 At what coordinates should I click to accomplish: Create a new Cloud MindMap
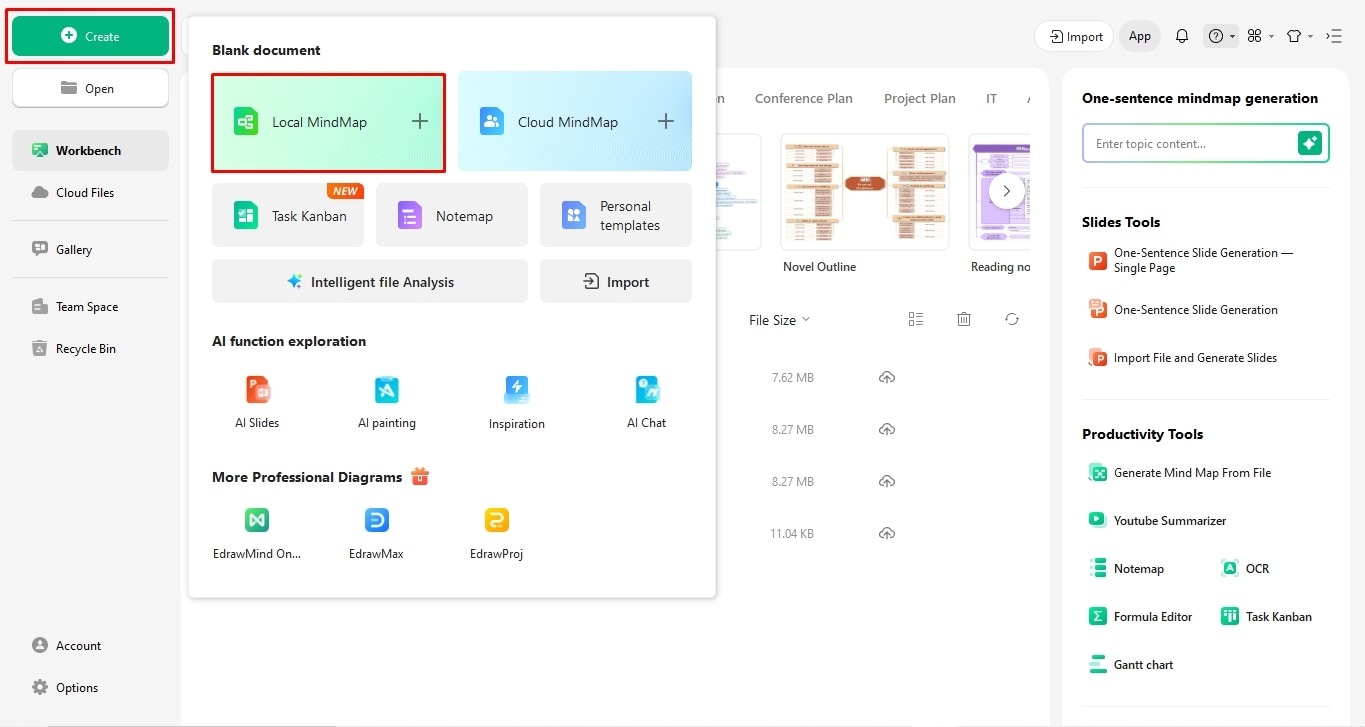point(575,122)
